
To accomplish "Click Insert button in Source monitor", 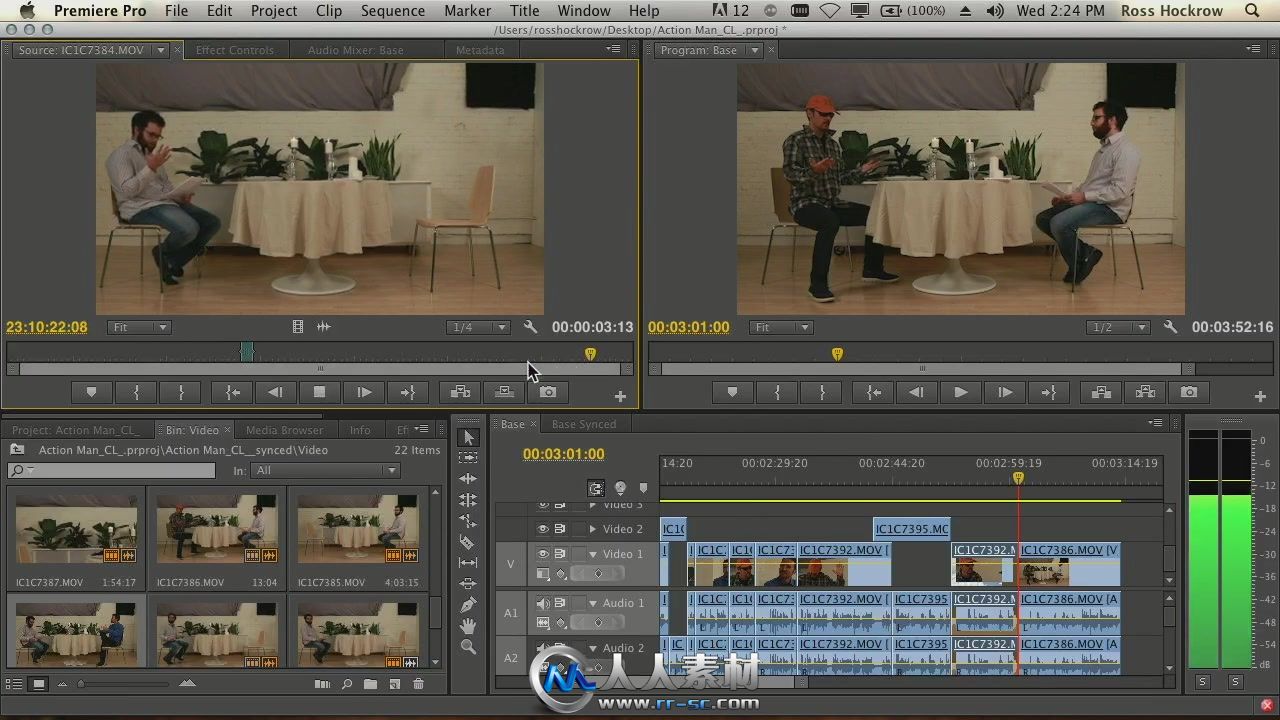I will coord(461,393).
